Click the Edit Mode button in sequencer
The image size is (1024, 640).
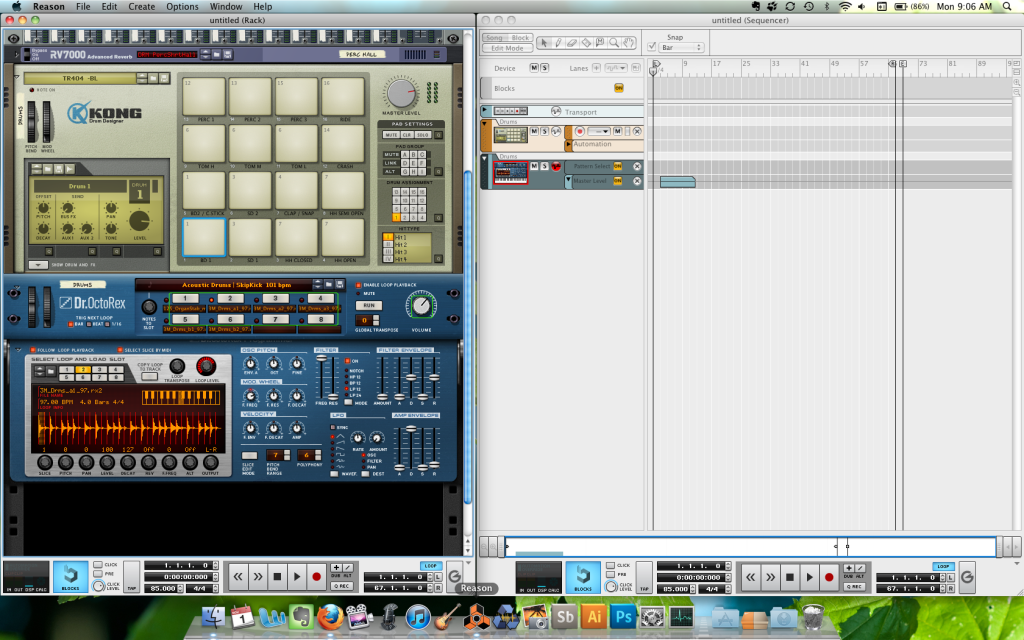click(x=507, y=48)
